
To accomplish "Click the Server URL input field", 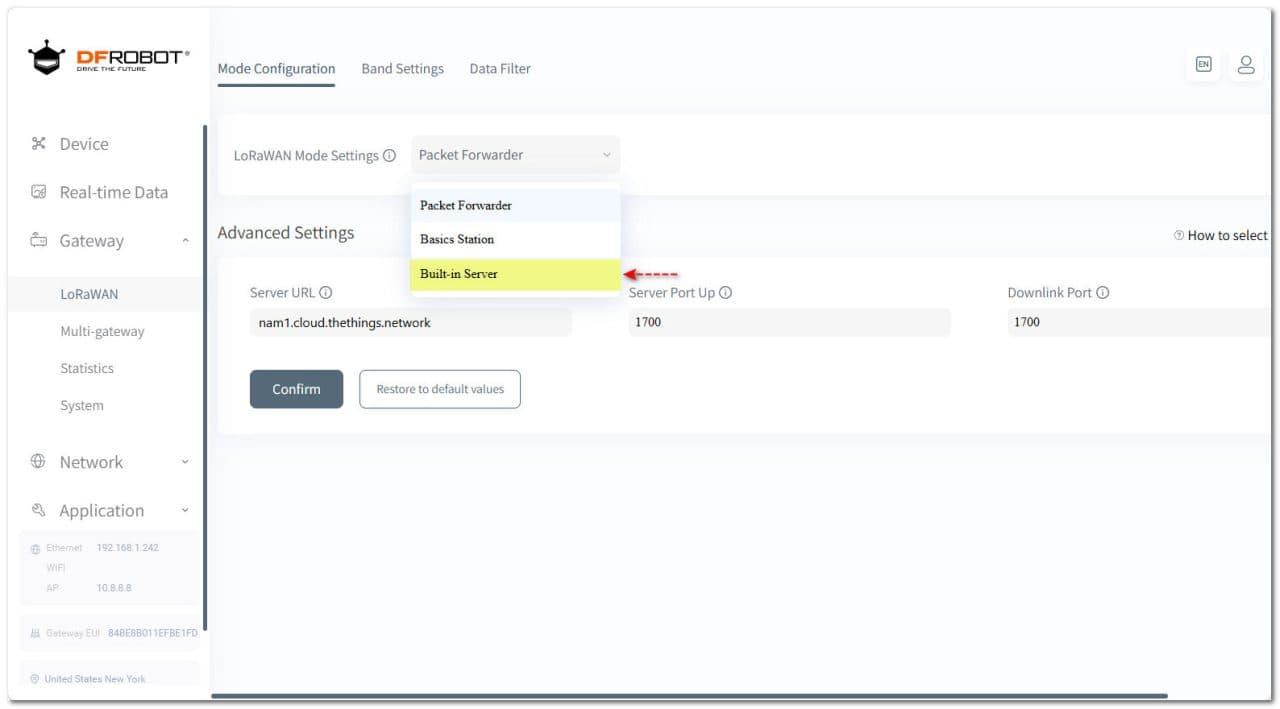I will tap(410, 322).
